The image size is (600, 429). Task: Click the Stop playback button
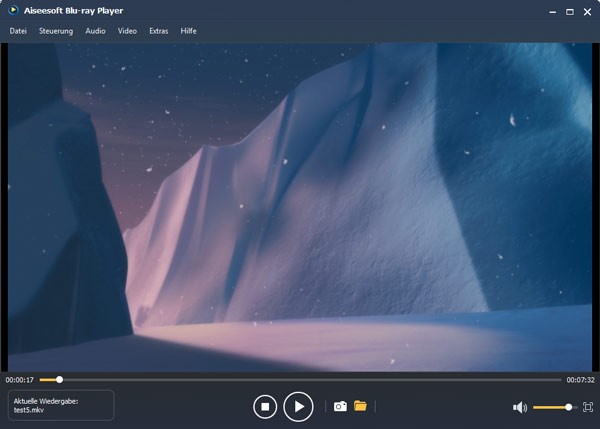click(264, 406)
